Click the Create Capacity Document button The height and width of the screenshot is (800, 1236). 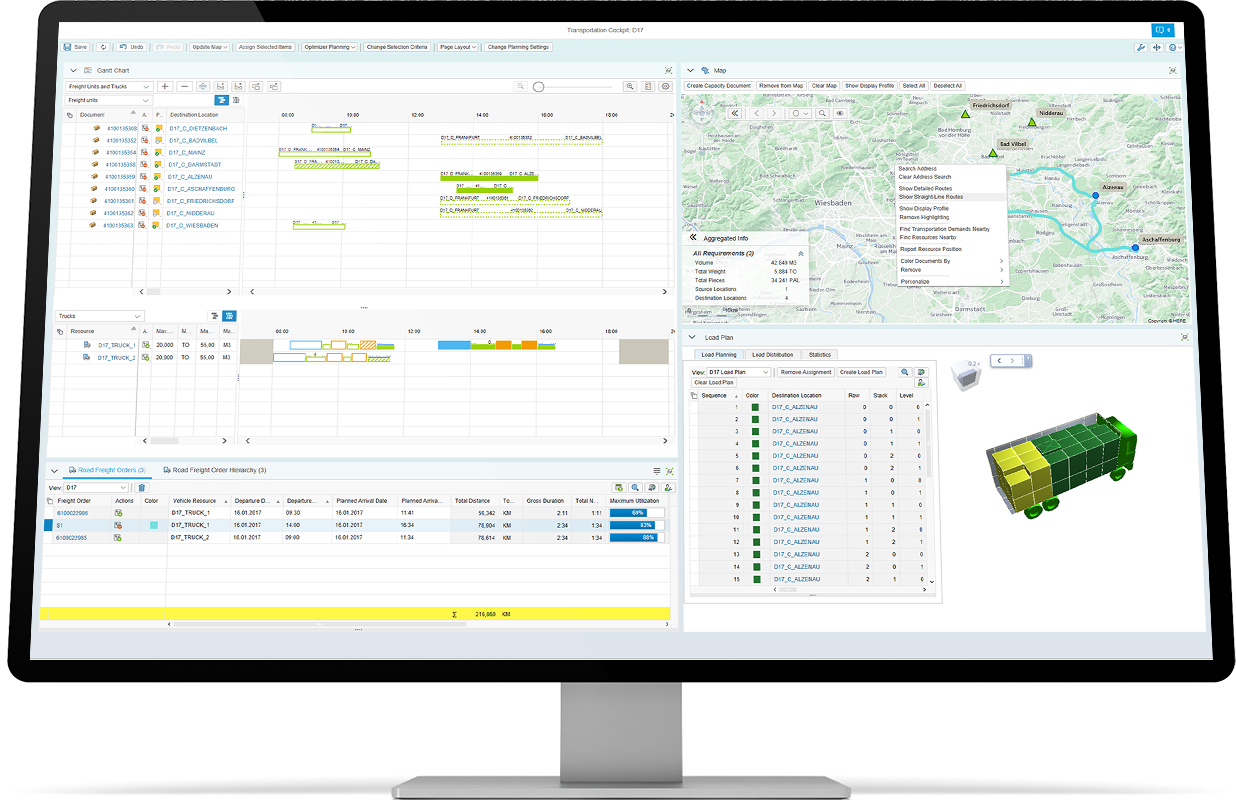[x=719, y=86]
